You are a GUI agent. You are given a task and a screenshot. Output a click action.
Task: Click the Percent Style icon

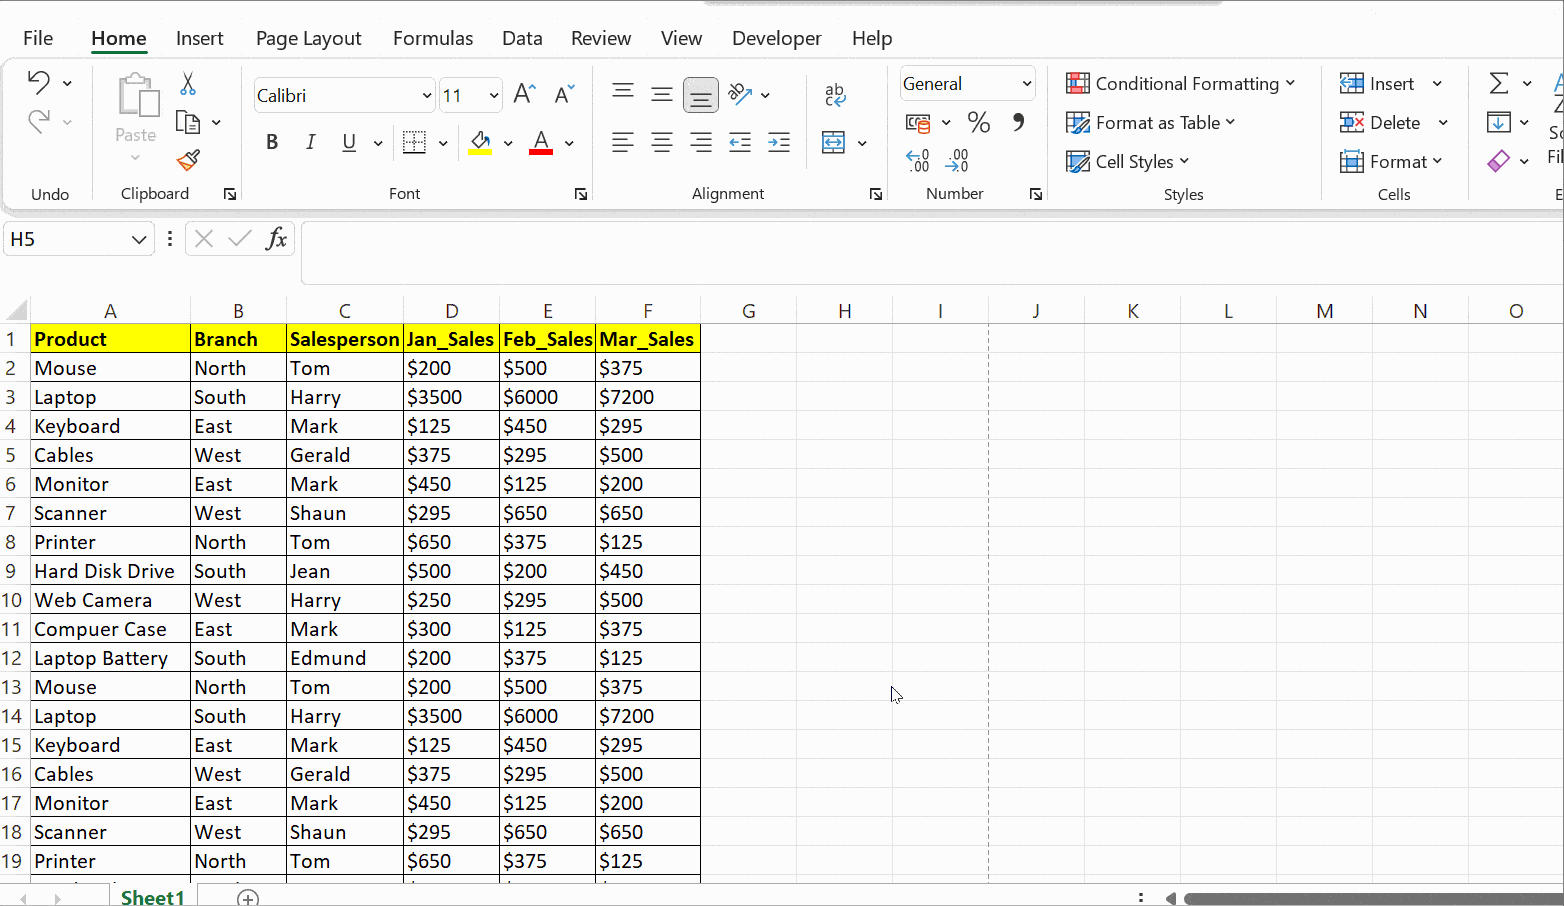click(x=978, y=122)
